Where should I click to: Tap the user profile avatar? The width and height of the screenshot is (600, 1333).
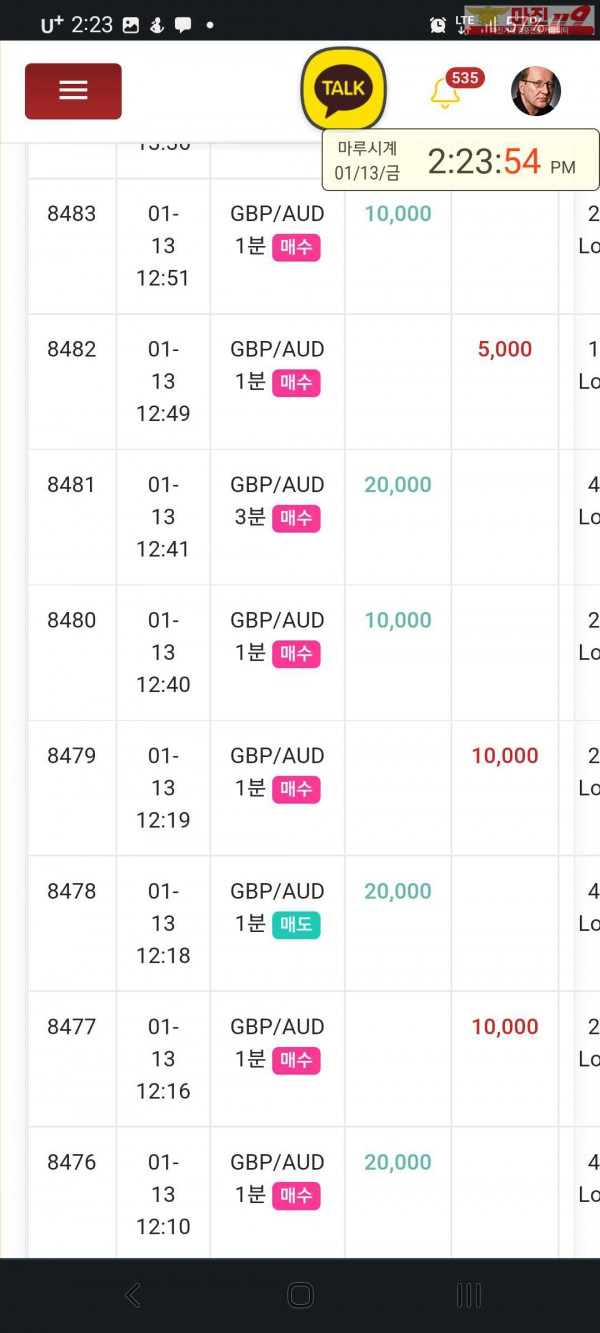click(536, 92)
